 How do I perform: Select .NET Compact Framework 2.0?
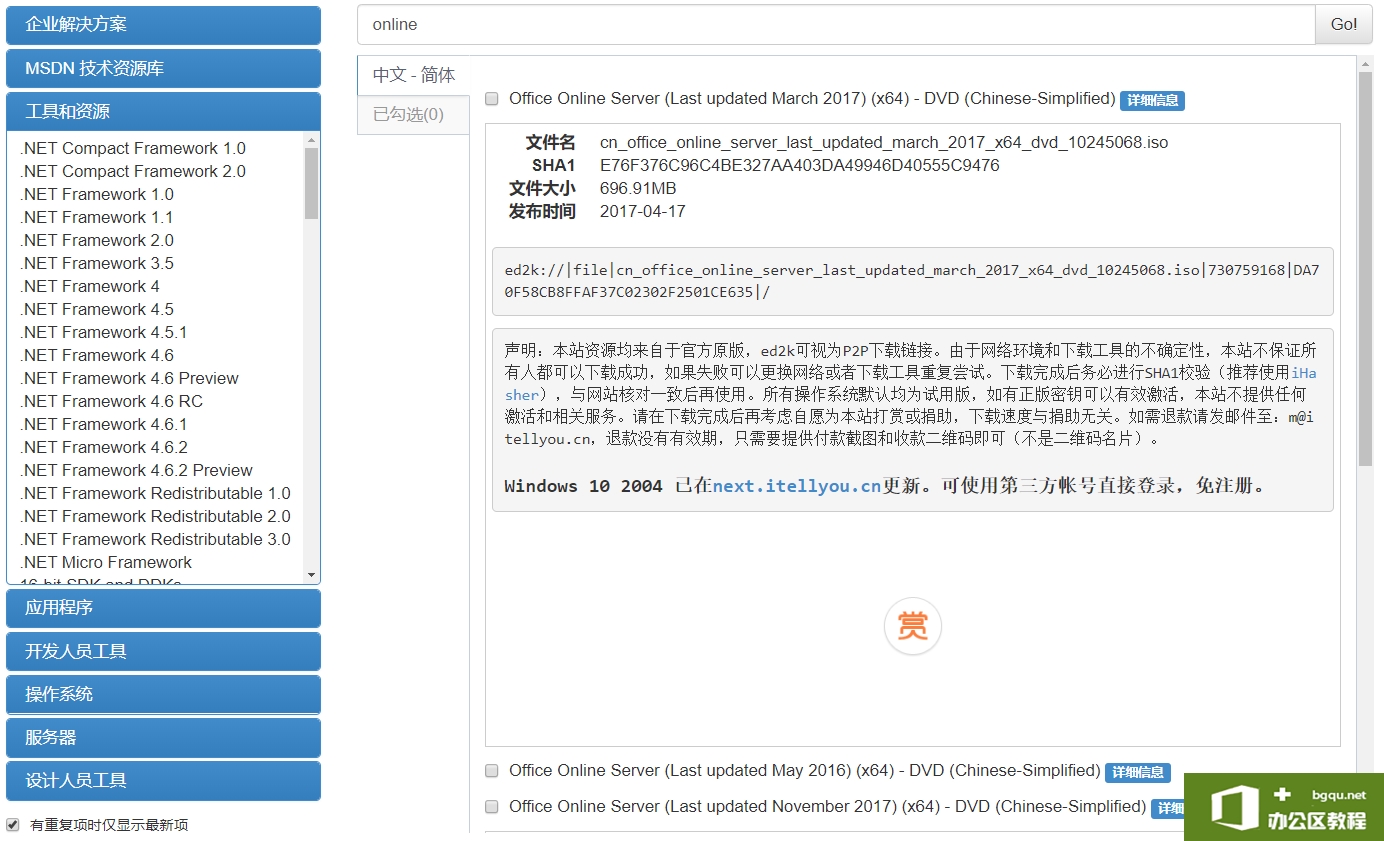pyautogui.click(x=132, y=171)
